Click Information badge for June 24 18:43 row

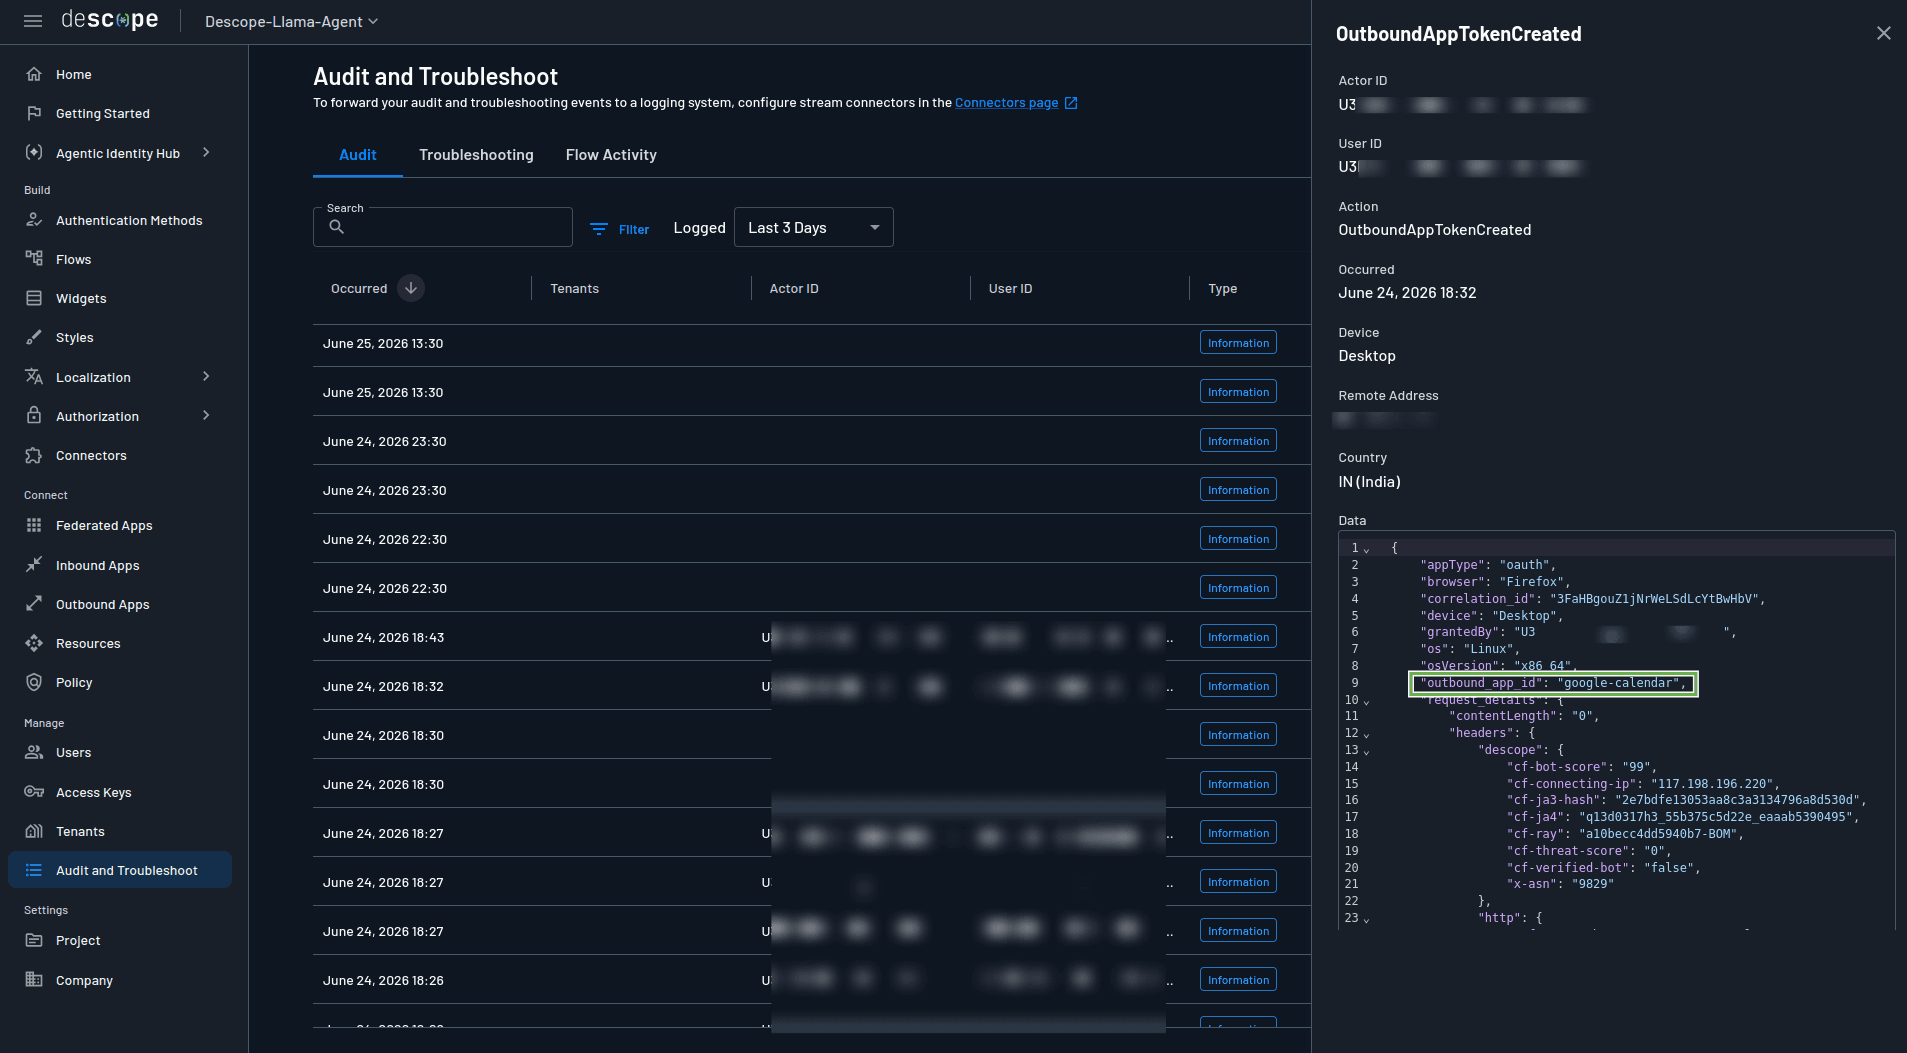tap(1238, 637)
